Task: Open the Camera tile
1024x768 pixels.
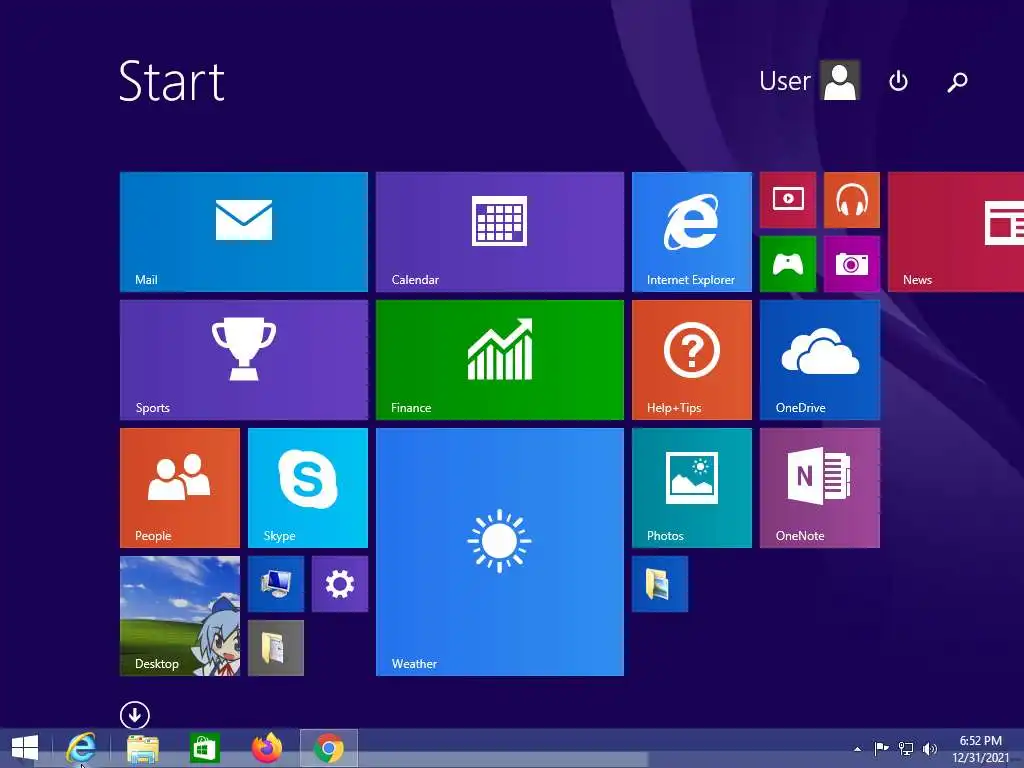Action: tap(852, 264)
